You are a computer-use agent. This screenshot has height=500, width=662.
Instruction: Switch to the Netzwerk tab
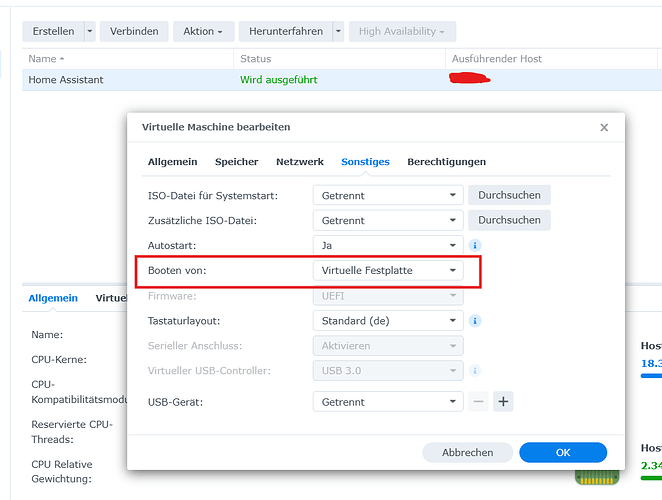300,162
